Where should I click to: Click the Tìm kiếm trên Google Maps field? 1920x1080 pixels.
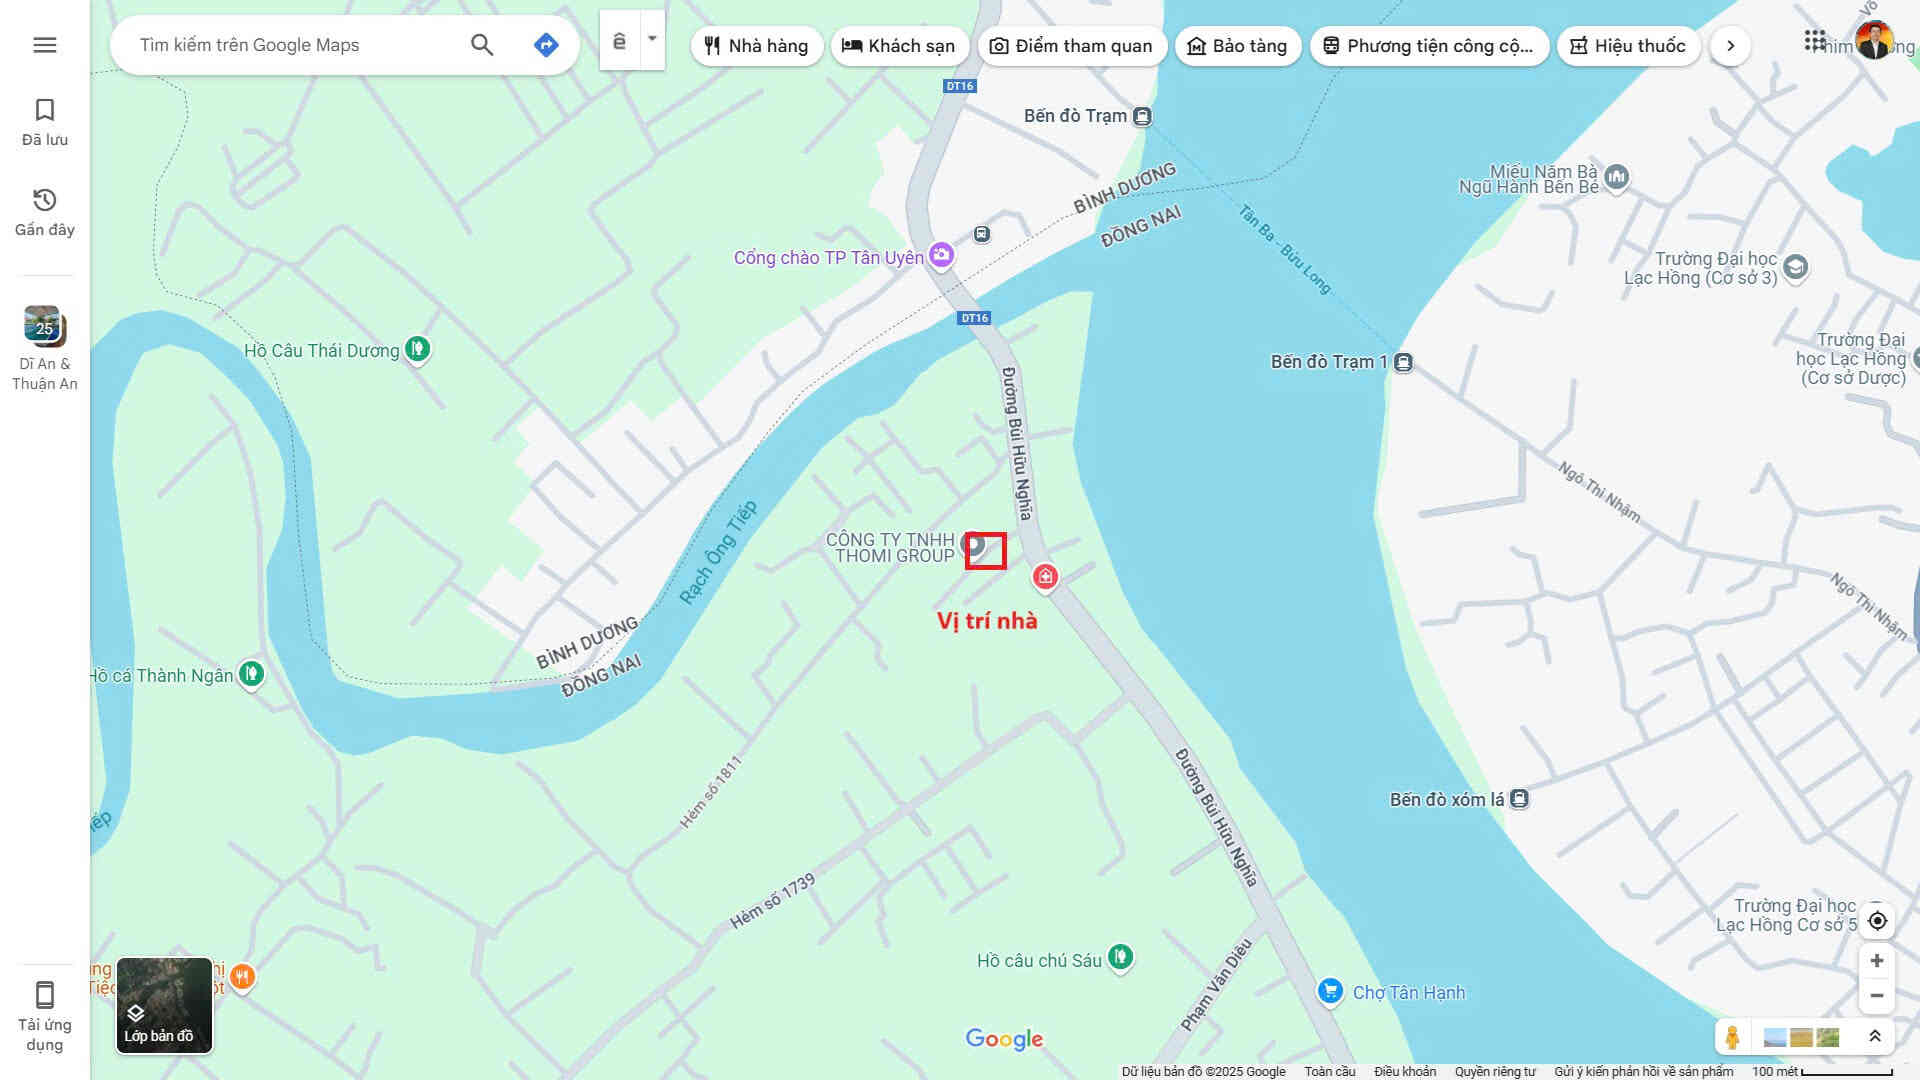point(290,45)
